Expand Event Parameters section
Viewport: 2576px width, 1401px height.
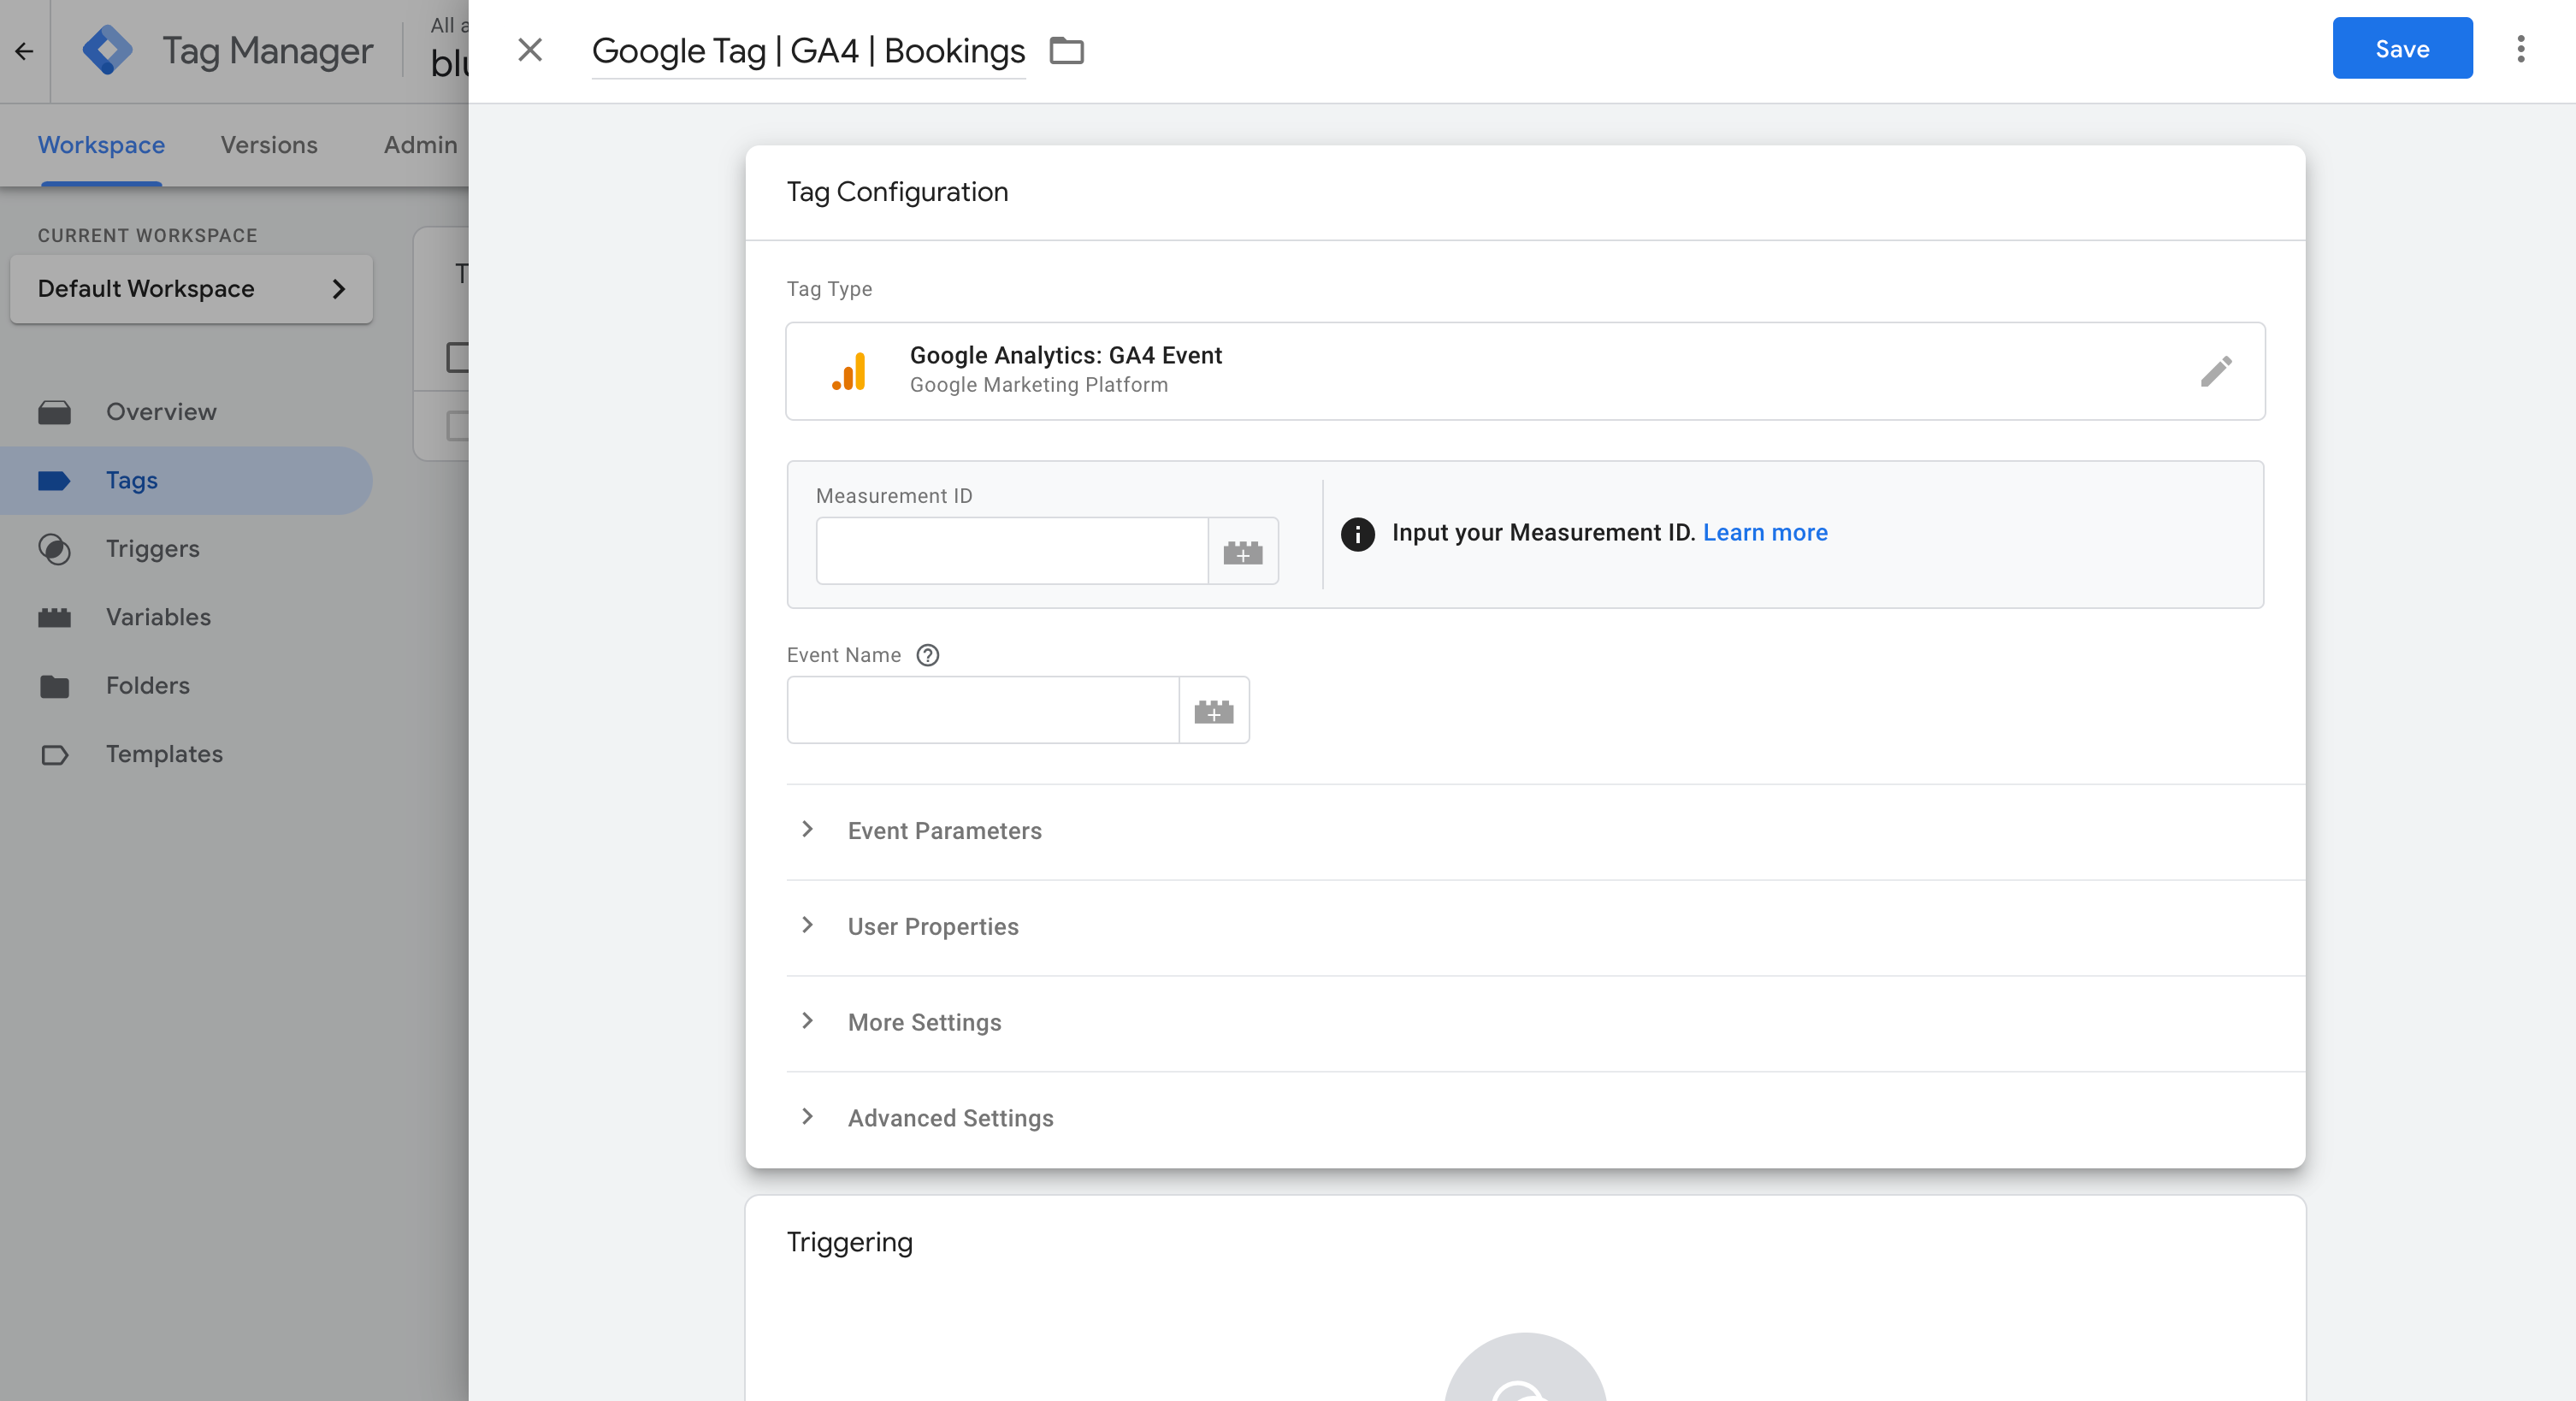[1545, 831]
